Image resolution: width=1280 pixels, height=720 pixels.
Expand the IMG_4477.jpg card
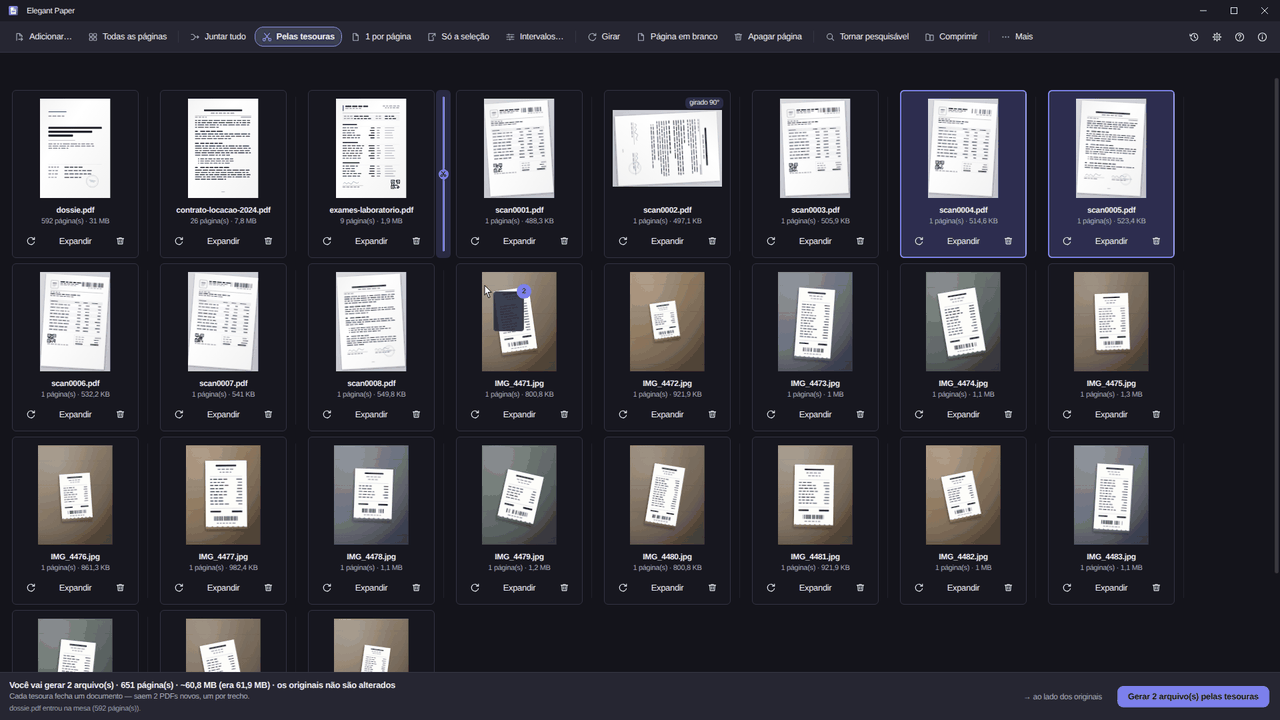coord(223,588)
